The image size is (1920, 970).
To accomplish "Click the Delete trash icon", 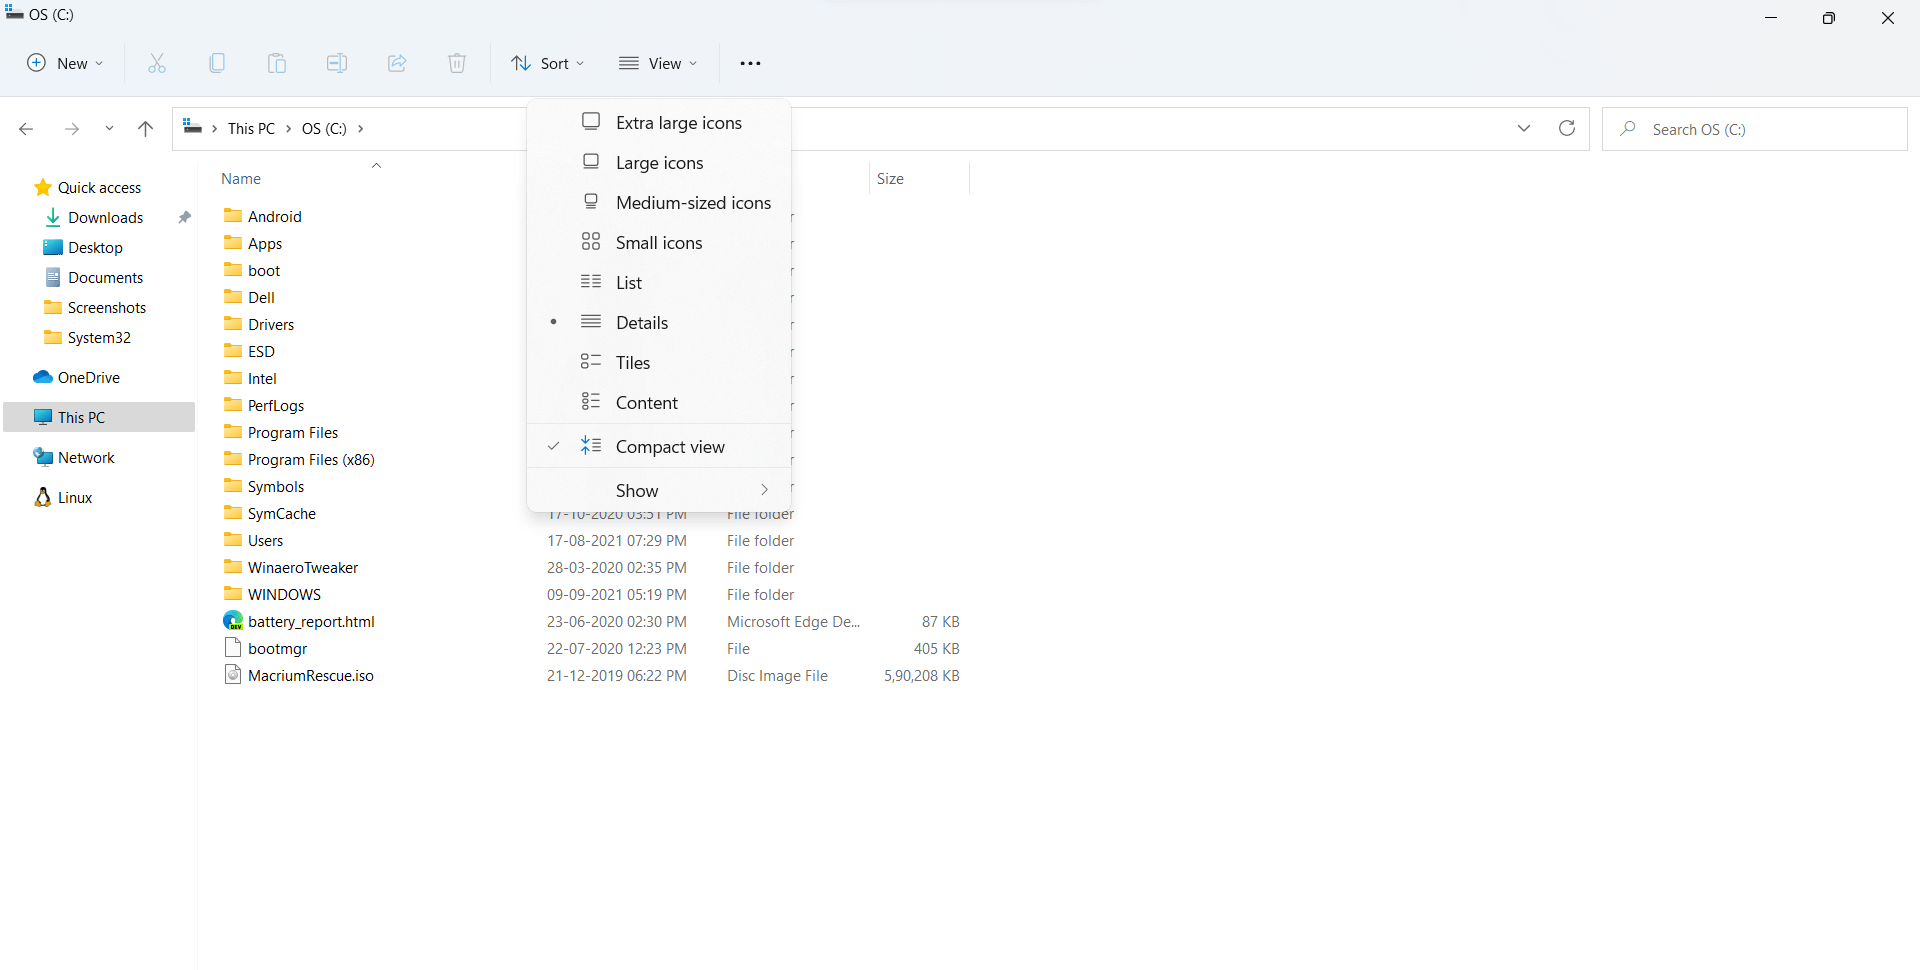I will pos(457,63).
